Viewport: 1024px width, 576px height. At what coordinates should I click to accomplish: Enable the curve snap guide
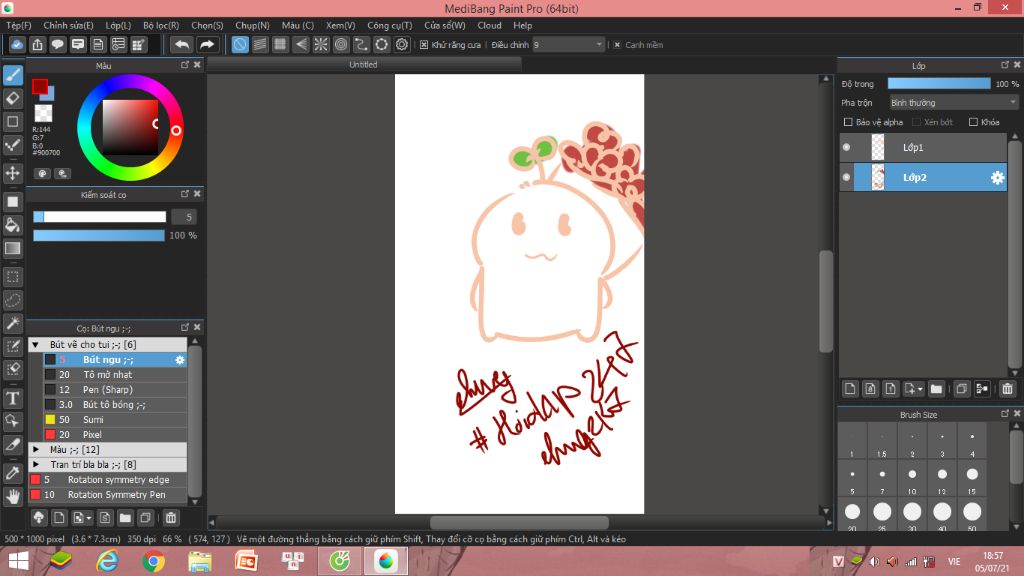[361, 44]
